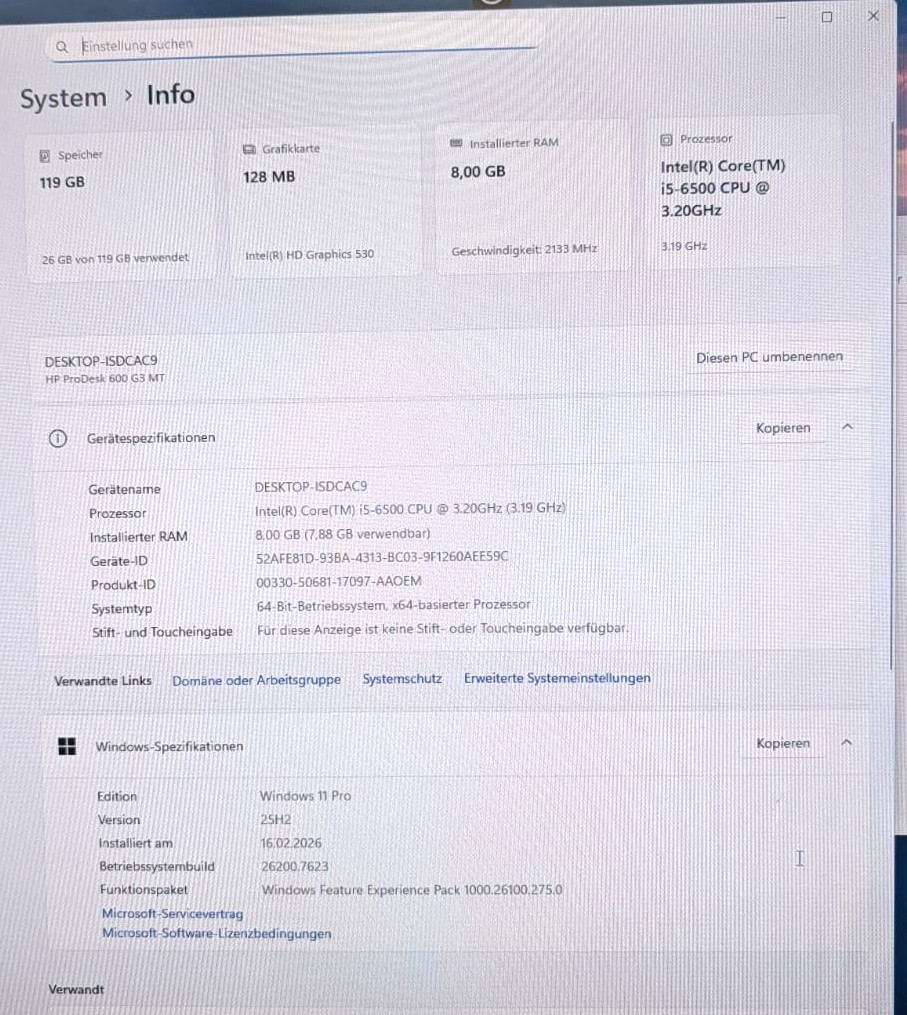
Task: Close the Settings window
Action: click(x=873, y=16)
